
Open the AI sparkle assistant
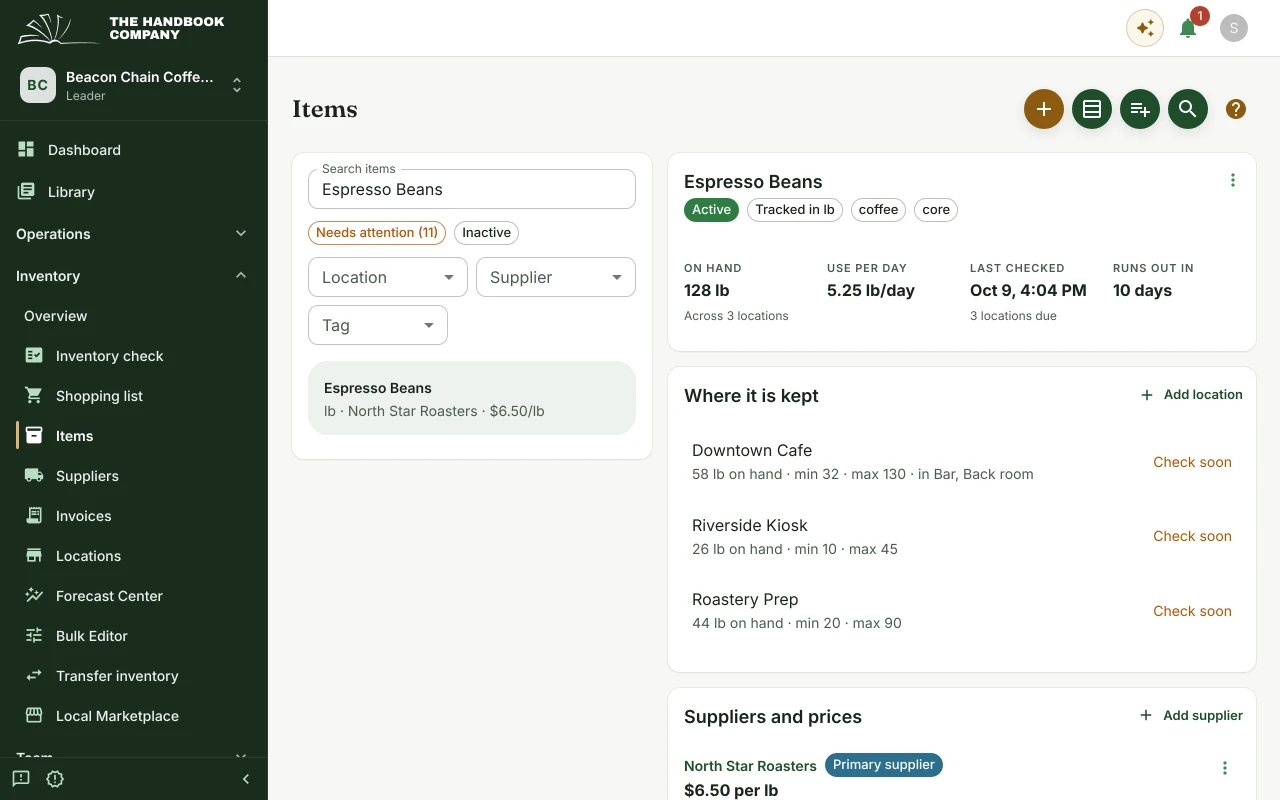pos(1145,28)
